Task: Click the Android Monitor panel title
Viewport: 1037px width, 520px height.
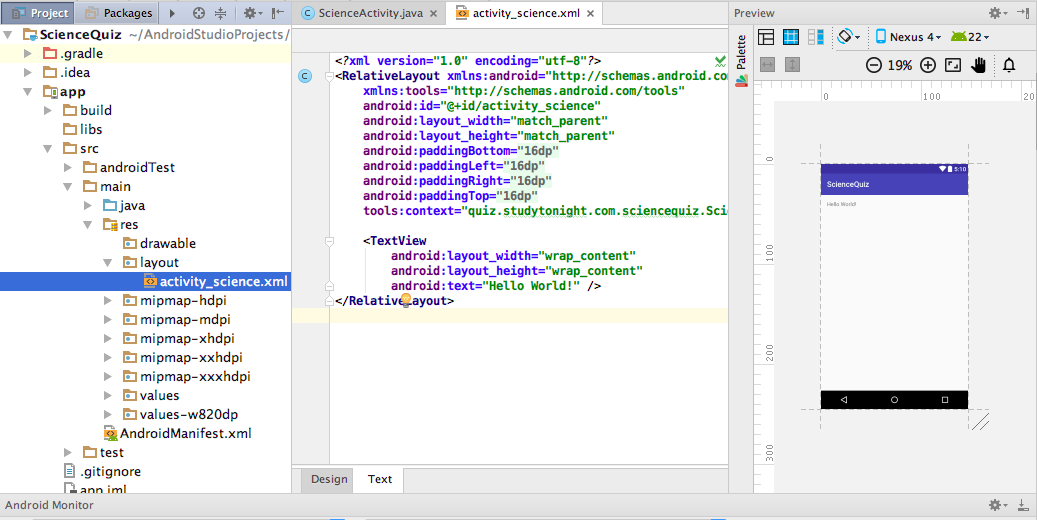Action: tap(50, 505)
